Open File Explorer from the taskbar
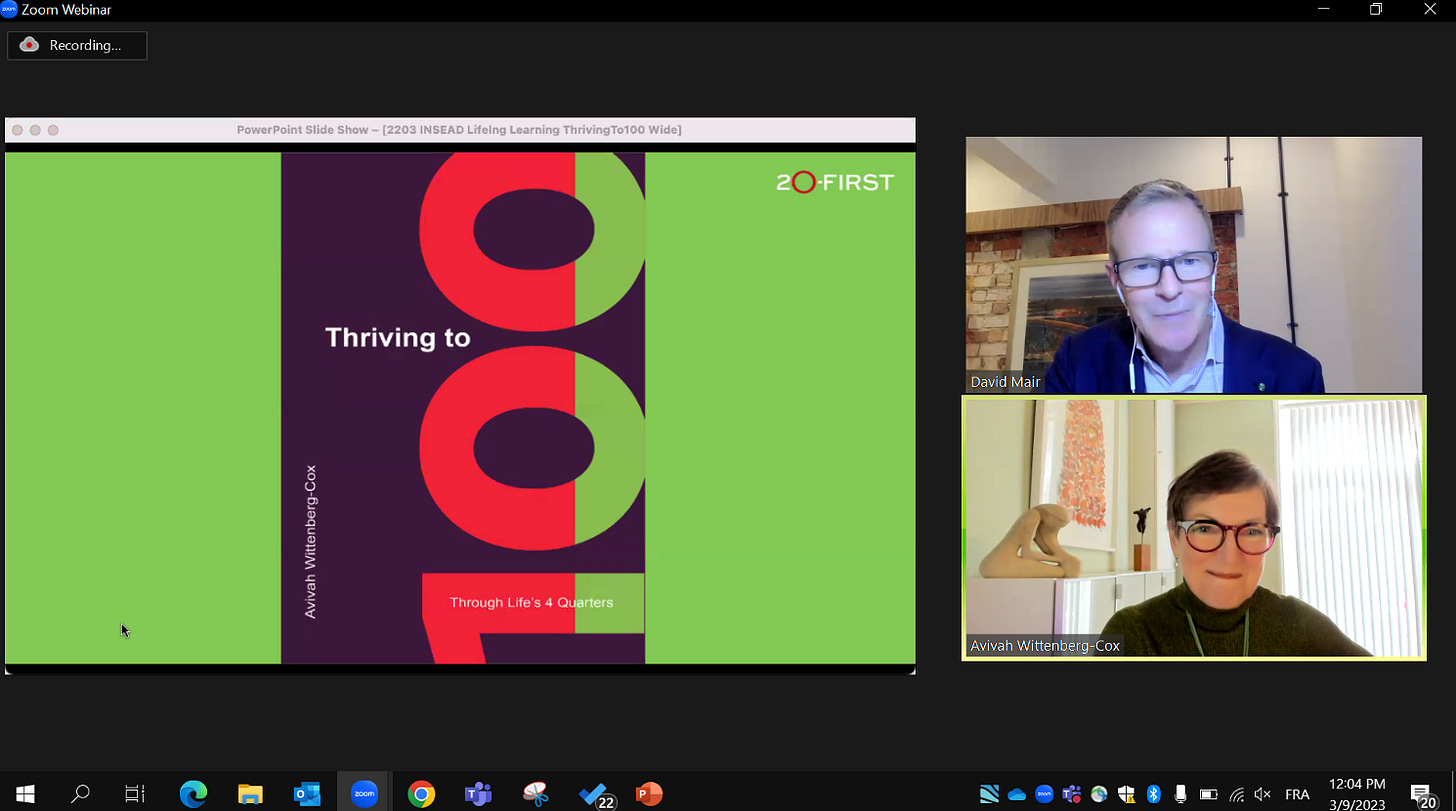 [x=250, y=794]
